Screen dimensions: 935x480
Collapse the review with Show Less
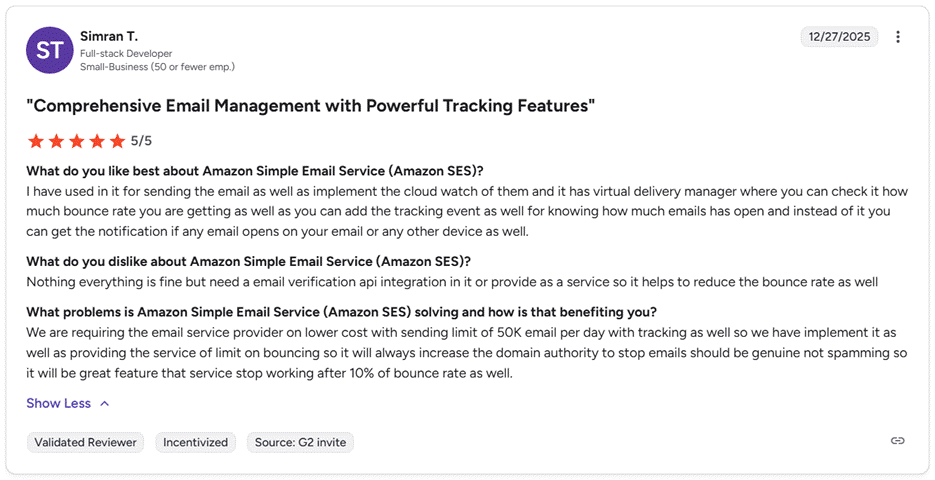click(58, 403)
